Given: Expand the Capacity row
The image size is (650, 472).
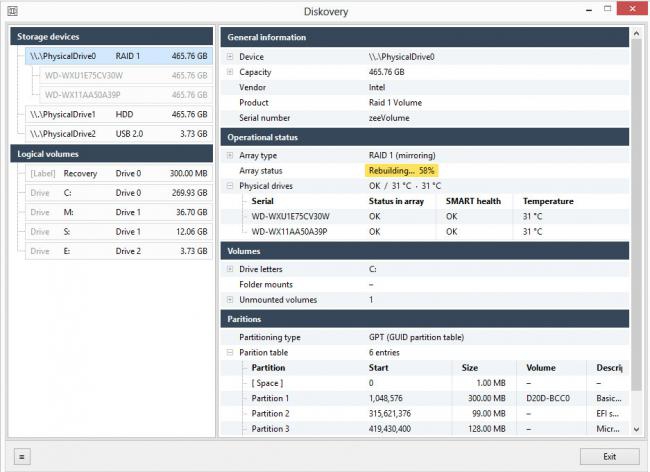Looking at the screenshot, I should tap(230, 72).
